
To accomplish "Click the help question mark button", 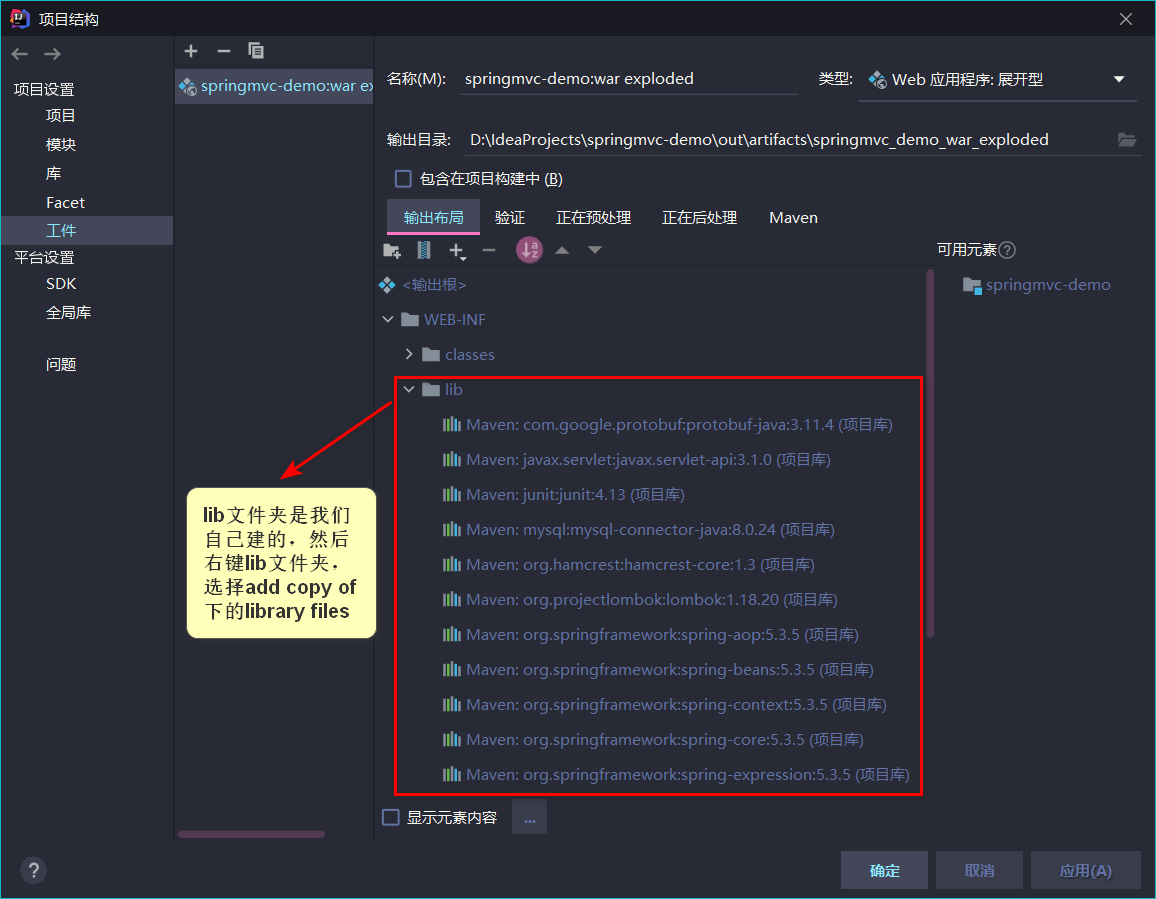I will pyautogui.click(x=33, y=870).
